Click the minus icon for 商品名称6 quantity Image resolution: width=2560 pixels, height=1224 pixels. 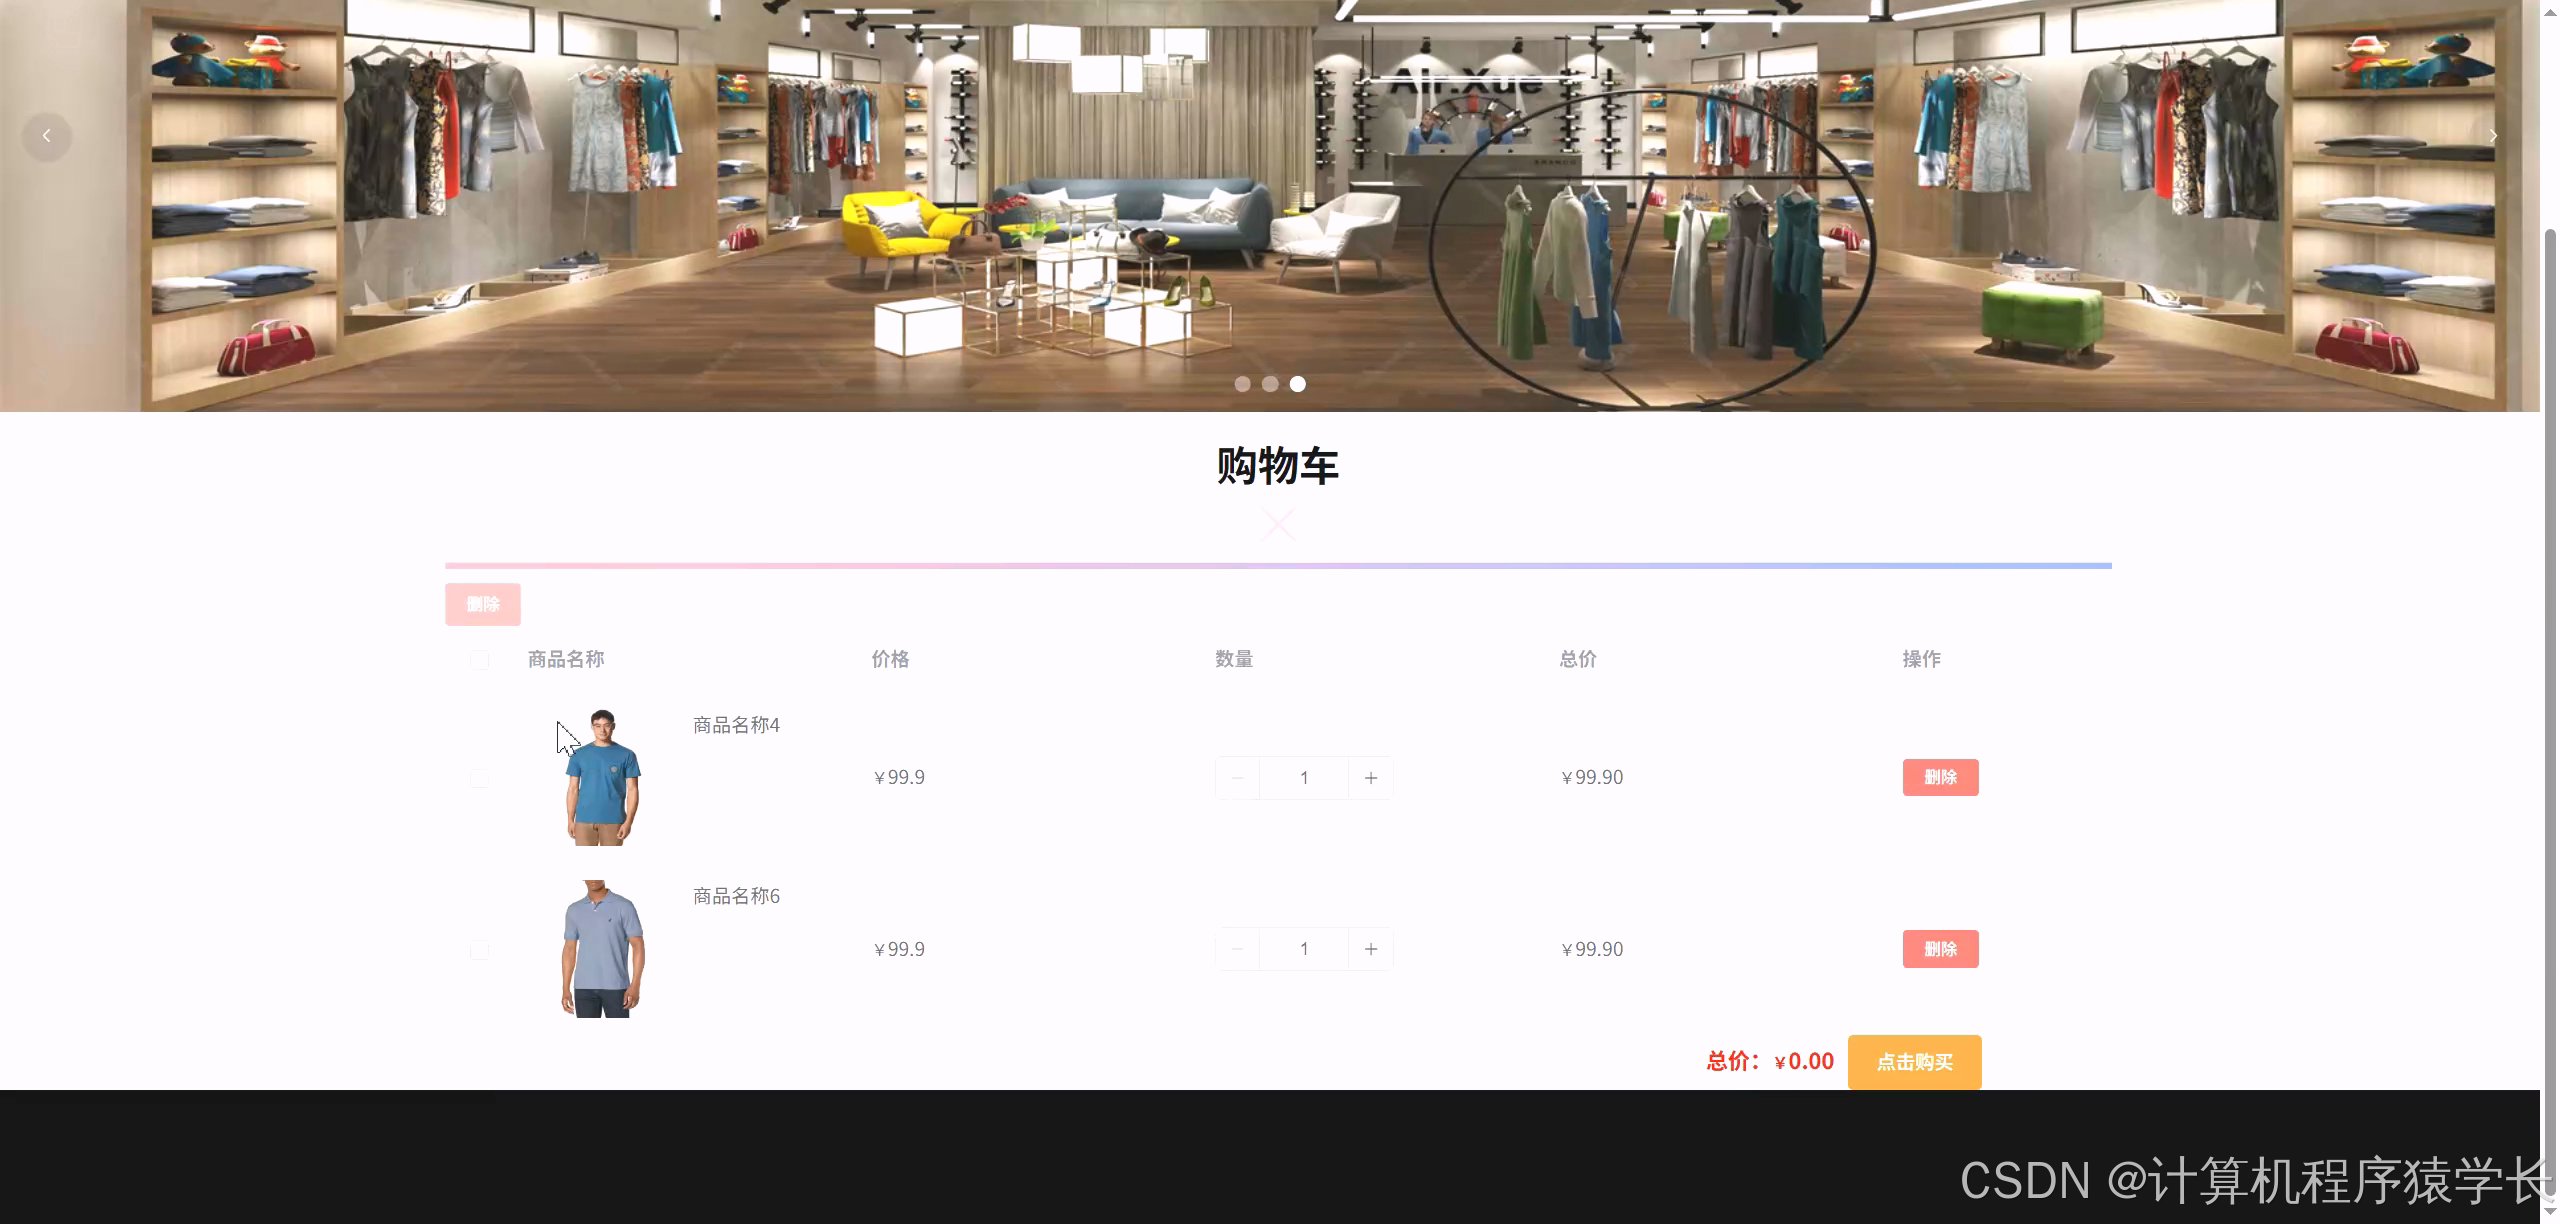point(1237,949)
